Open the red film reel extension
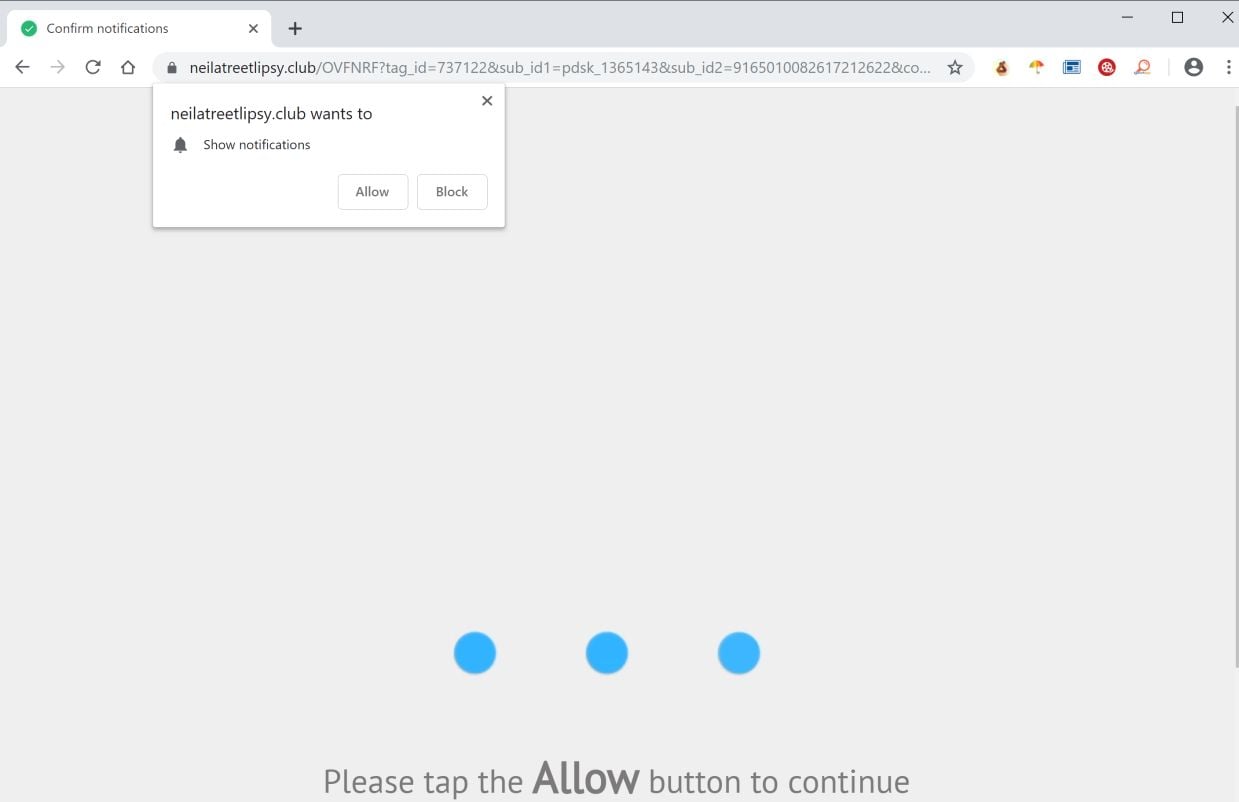 pyautogui.click(x=1107, y=68)
